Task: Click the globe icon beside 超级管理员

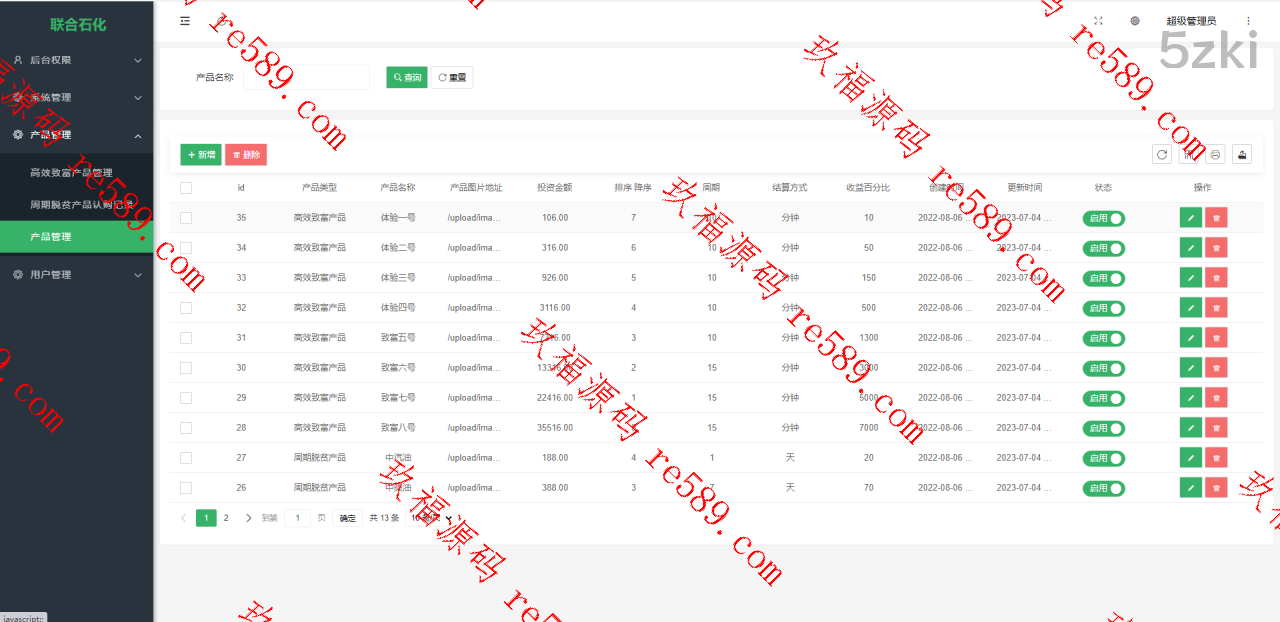Action: pos(1135,21)
